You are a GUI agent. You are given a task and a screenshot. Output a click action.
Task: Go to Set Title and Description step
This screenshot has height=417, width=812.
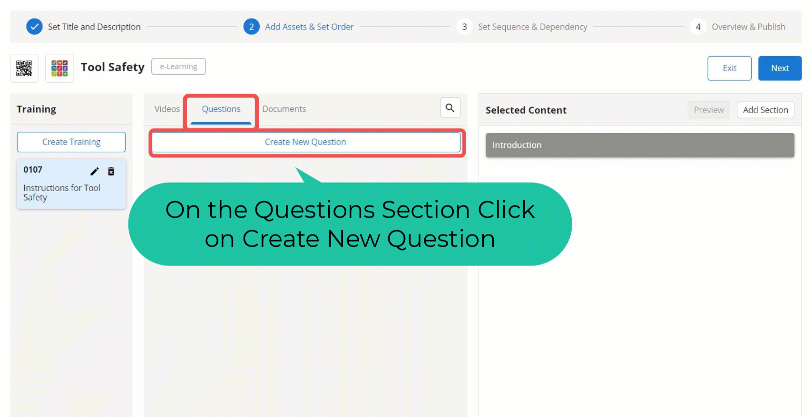pyautogui.click(x=94, y=27)
